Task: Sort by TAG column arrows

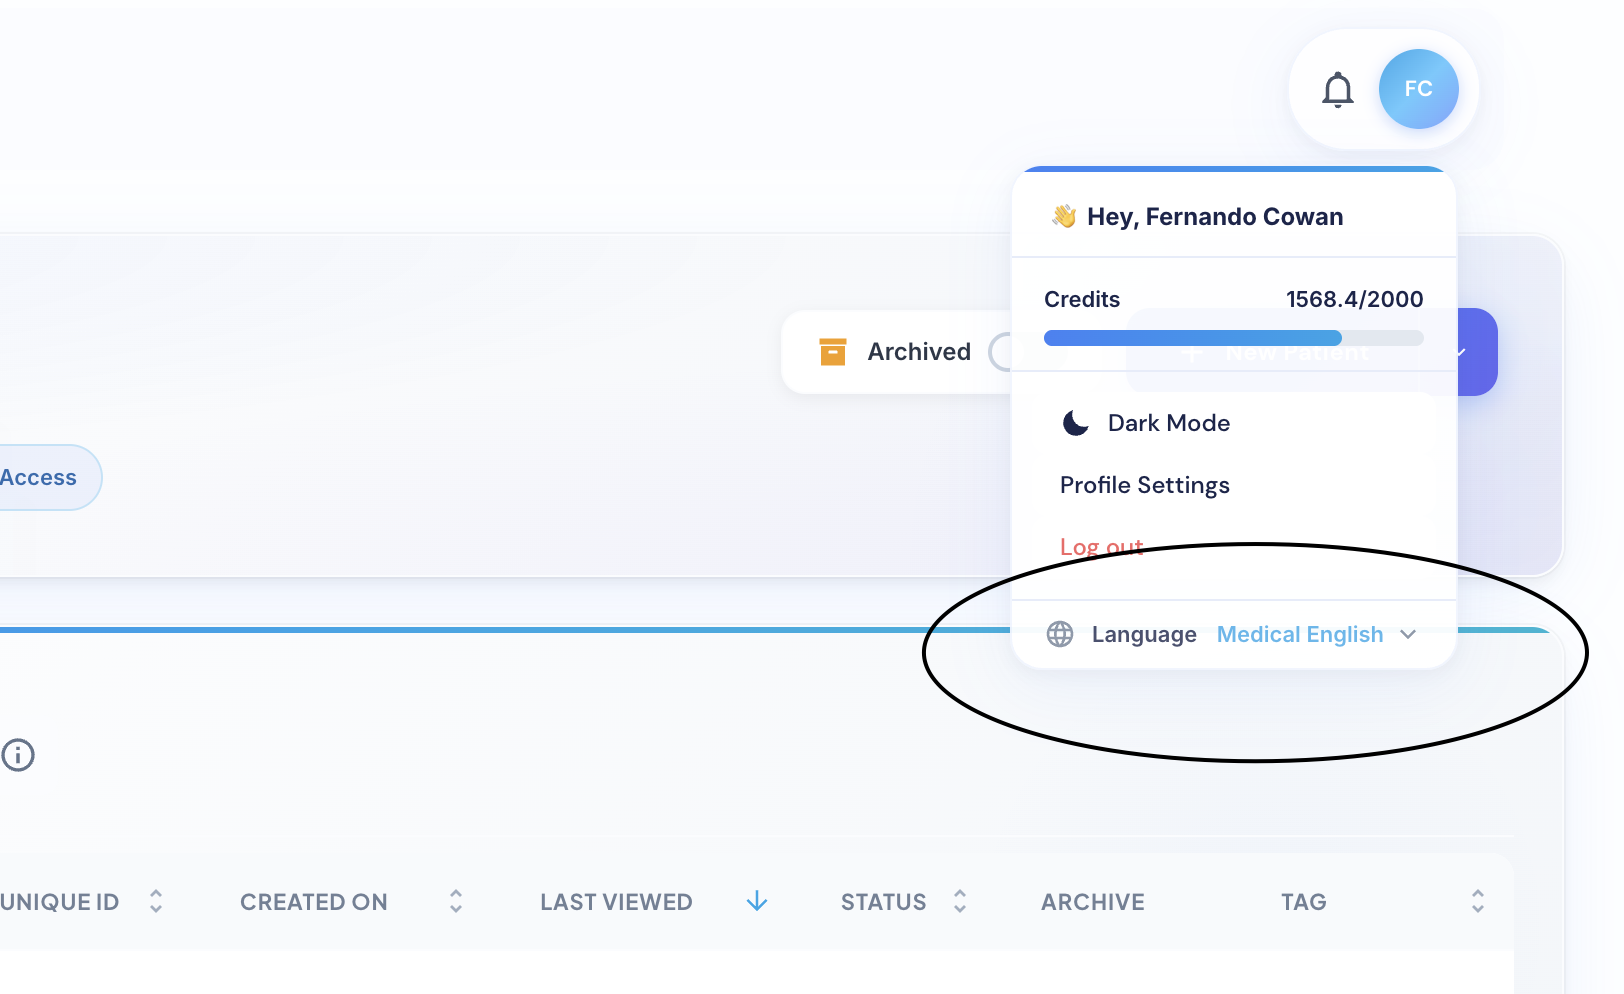Action: (x=1478, y=901)
